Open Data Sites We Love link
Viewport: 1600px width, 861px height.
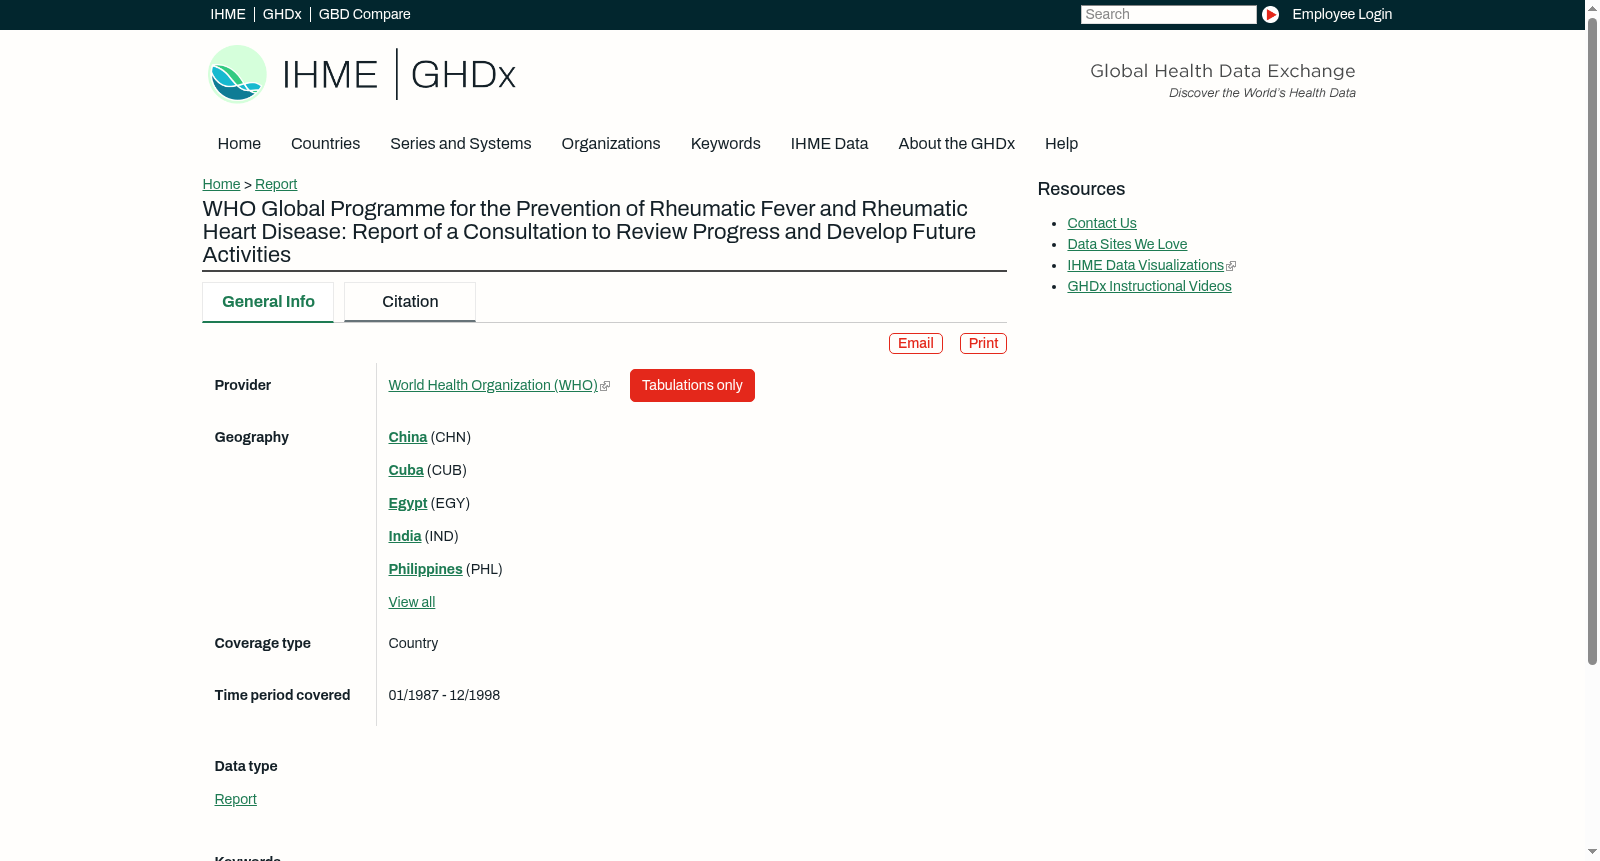pos(1127,244)
